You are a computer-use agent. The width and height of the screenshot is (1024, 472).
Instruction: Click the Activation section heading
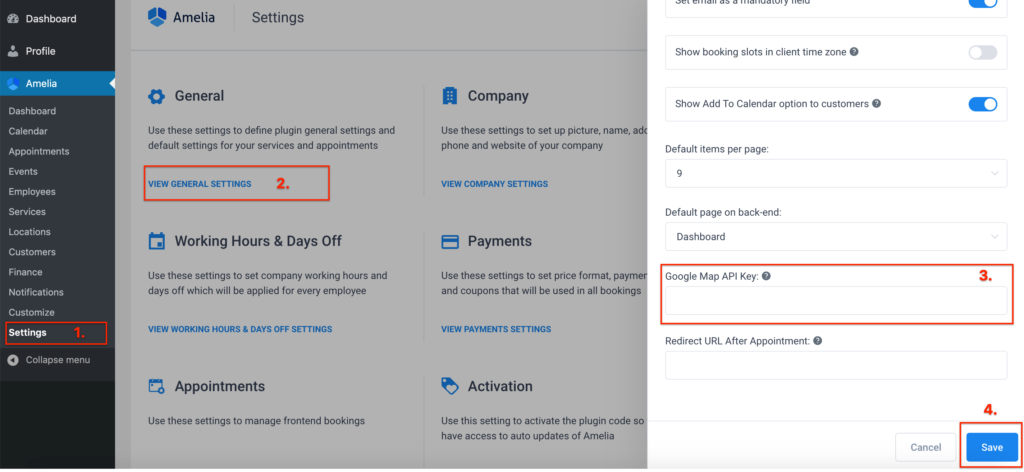click(x=500, y=386)
